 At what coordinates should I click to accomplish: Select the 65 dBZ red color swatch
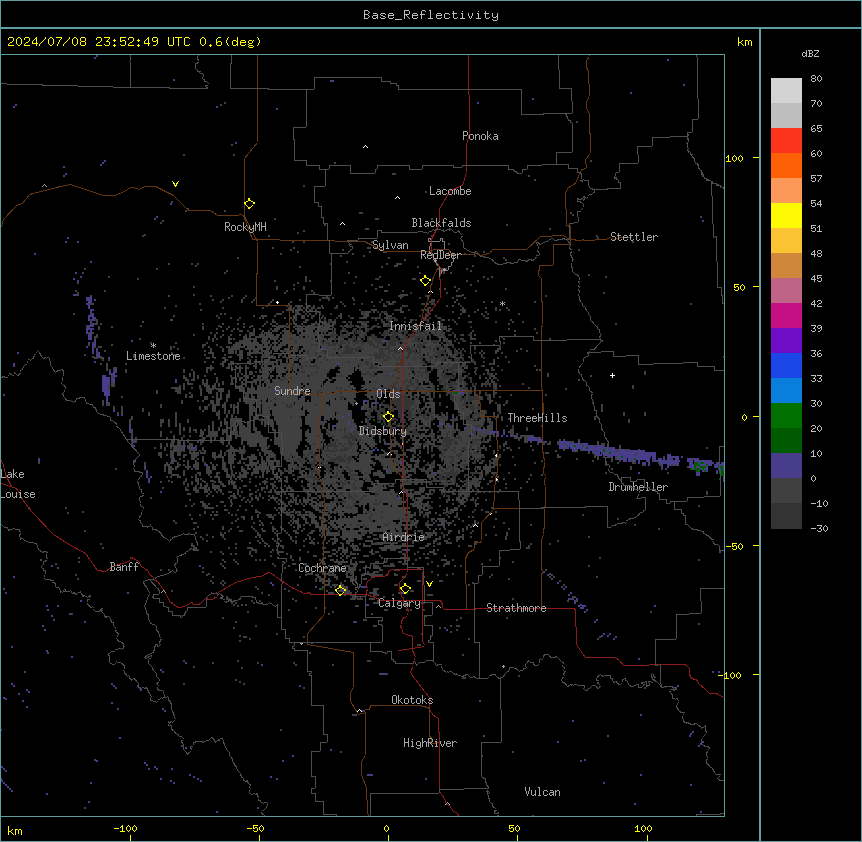(x=786, y=140)
